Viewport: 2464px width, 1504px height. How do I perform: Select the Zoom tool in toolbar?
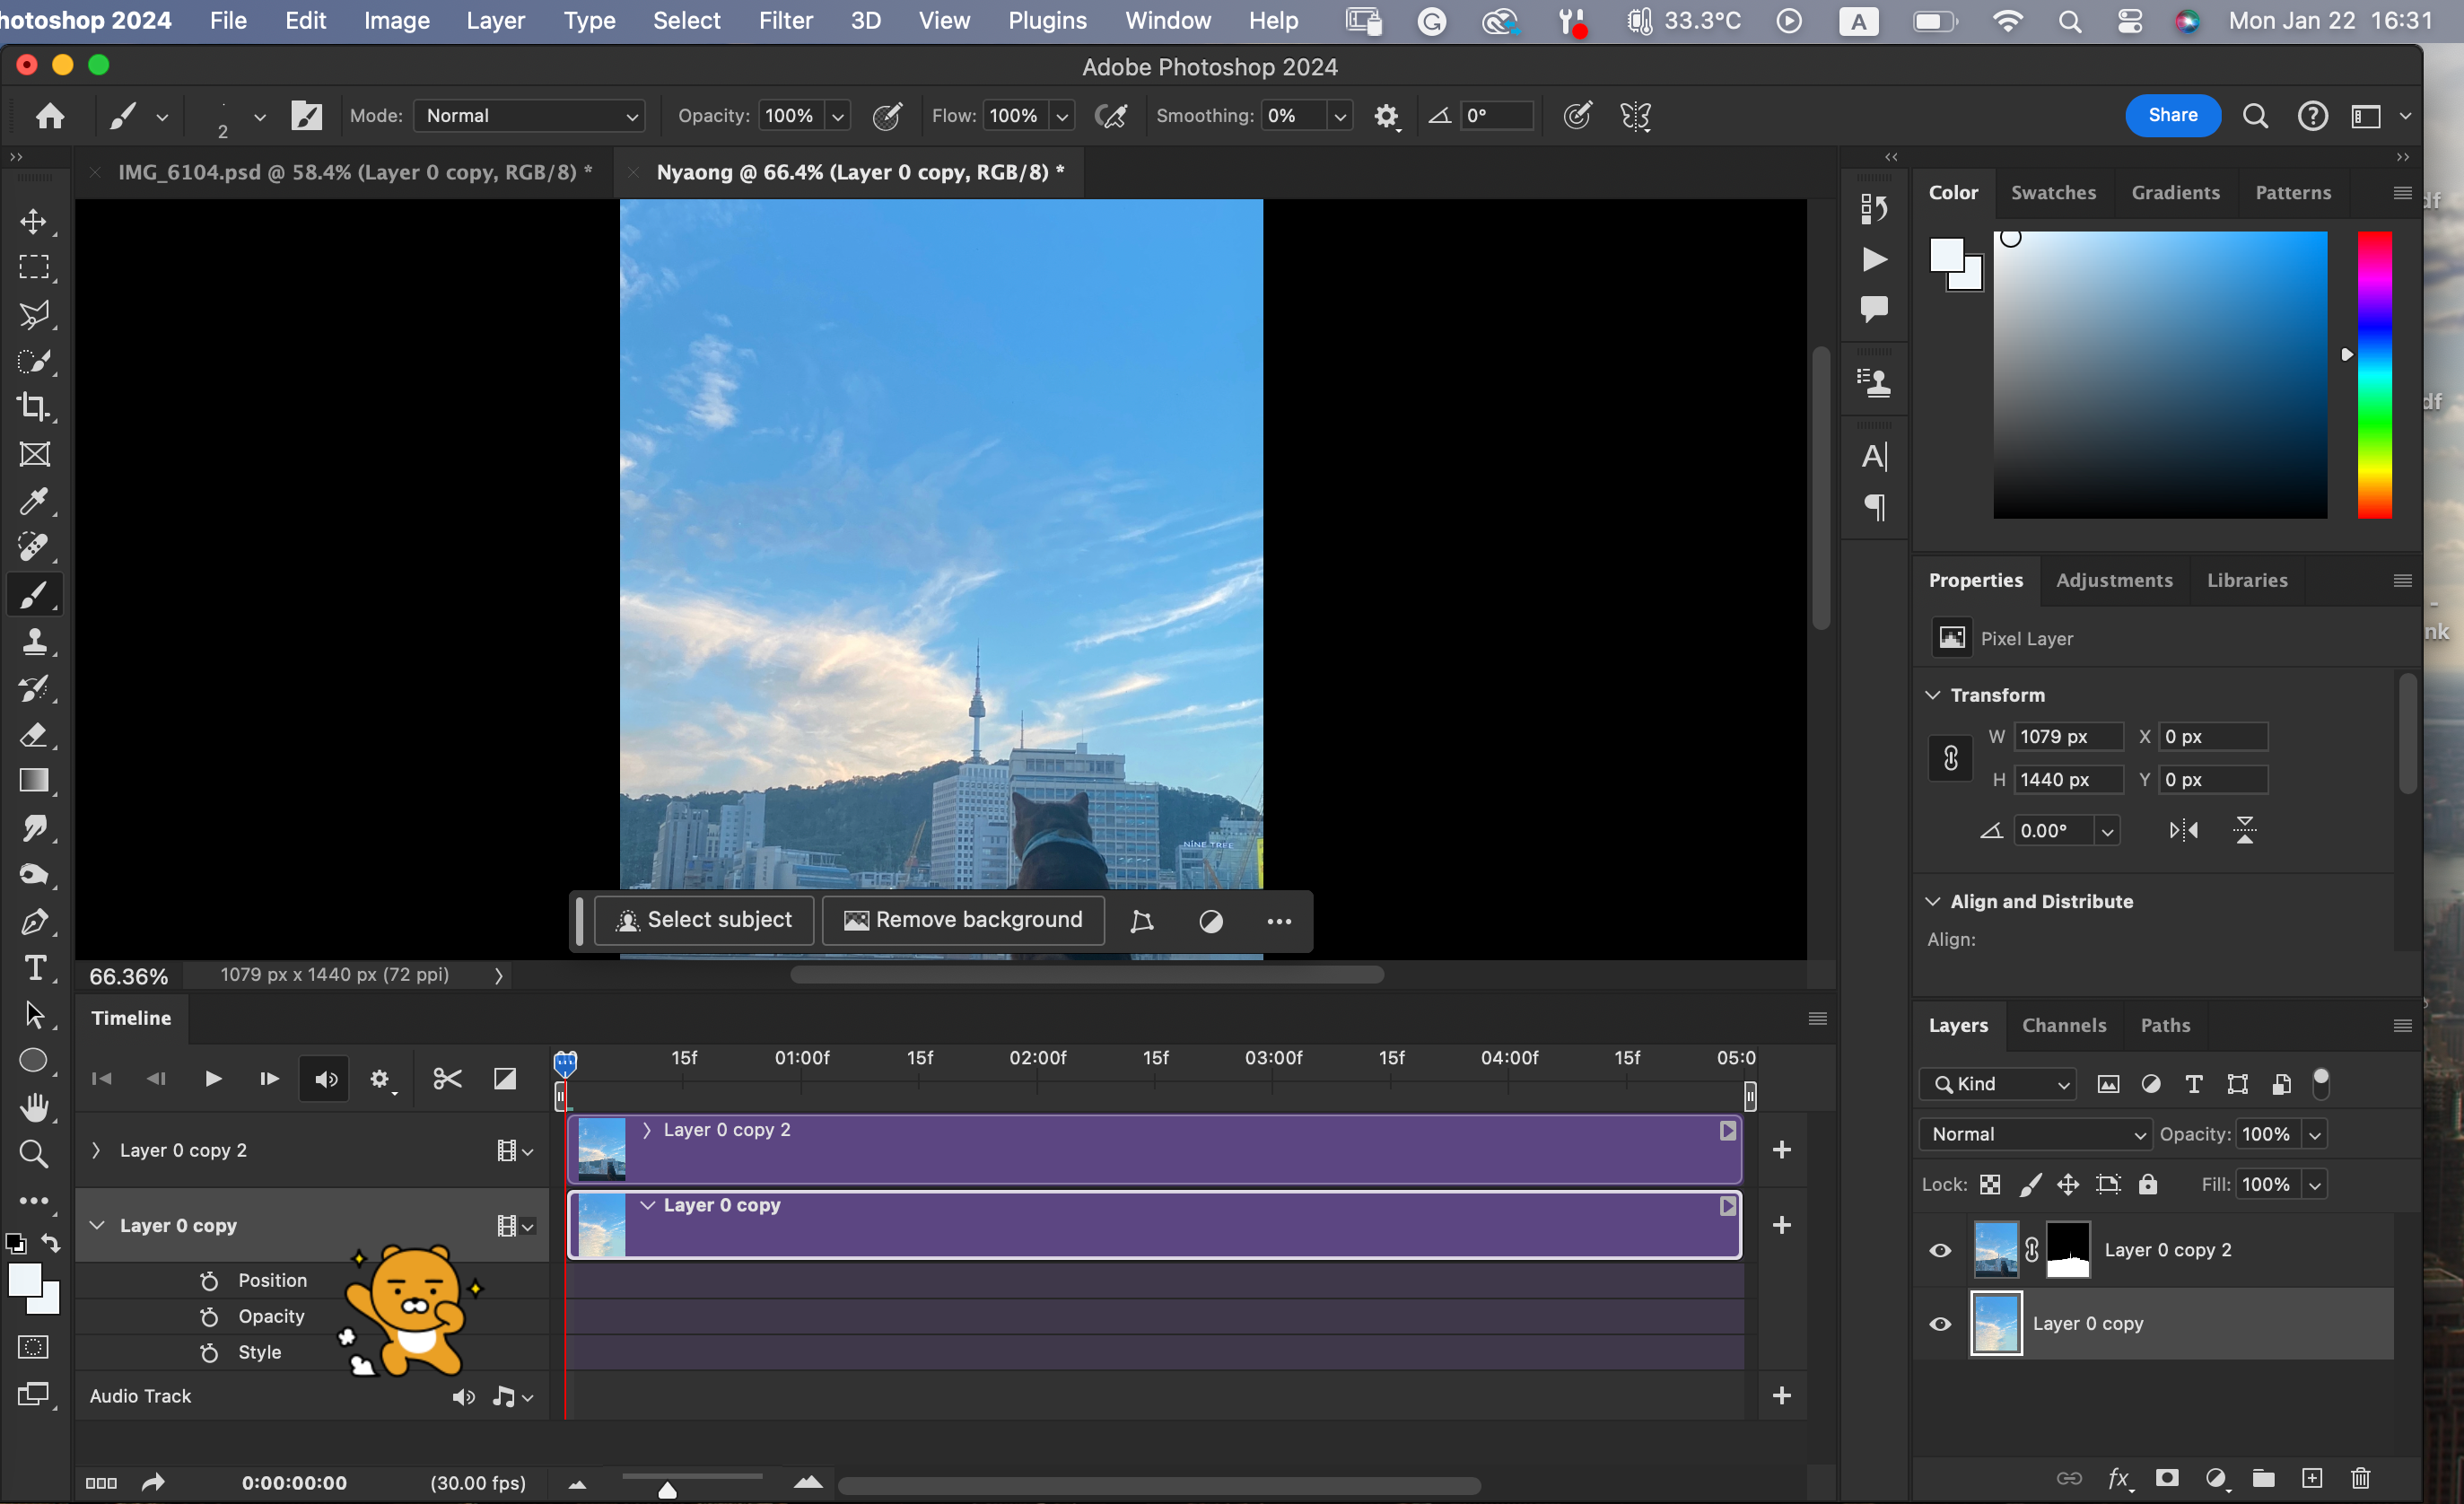coord(34,1153)
